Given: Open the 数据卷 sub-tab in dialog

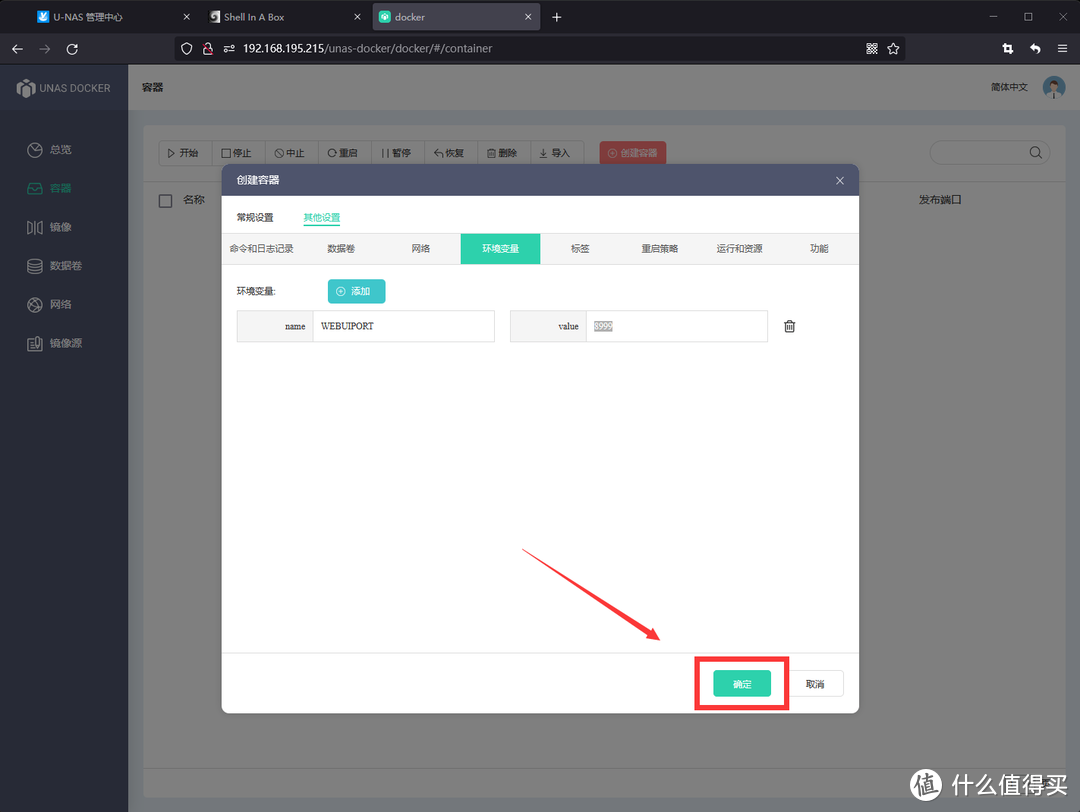Looking at the screenshot, I should [341, 249].
